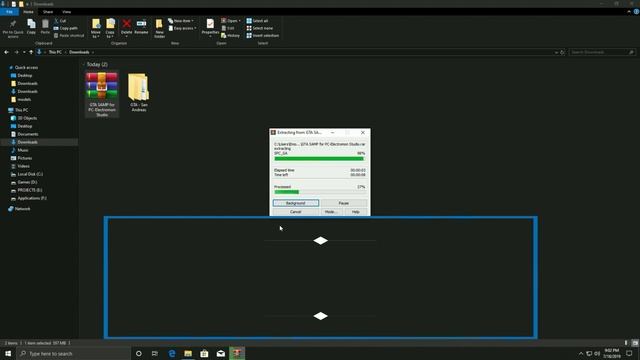Click Paste shortcut in the ribbon

point(69,36)
